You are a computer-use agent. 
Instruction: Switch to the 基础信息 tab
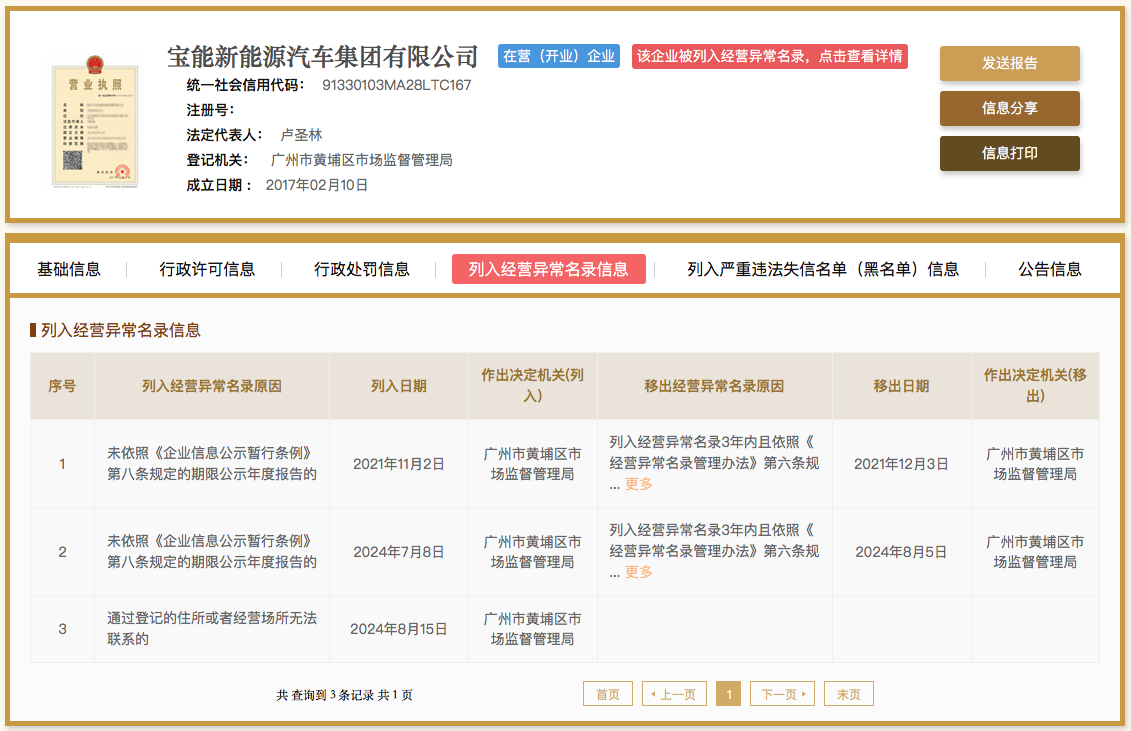click(x=69, y=269)
